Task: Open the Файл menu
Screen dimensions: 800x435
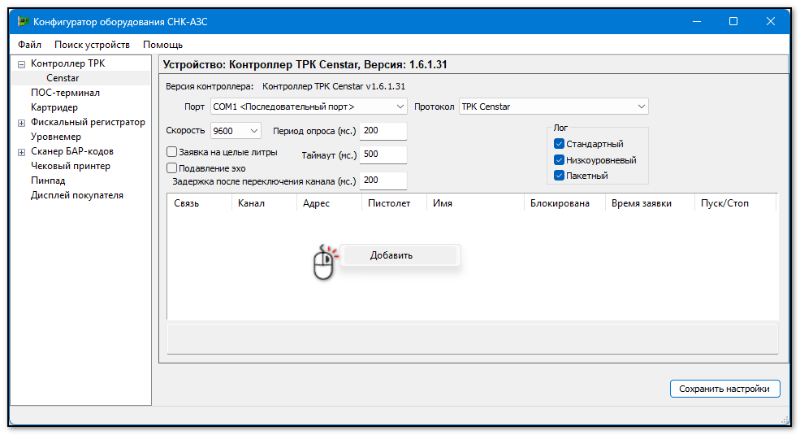Action: point(30,45)
